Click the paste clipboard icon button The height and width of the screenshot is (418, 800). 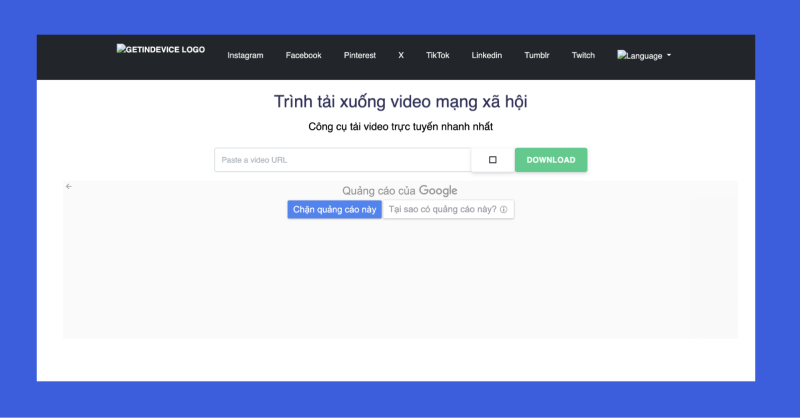[x=493, y=160]
